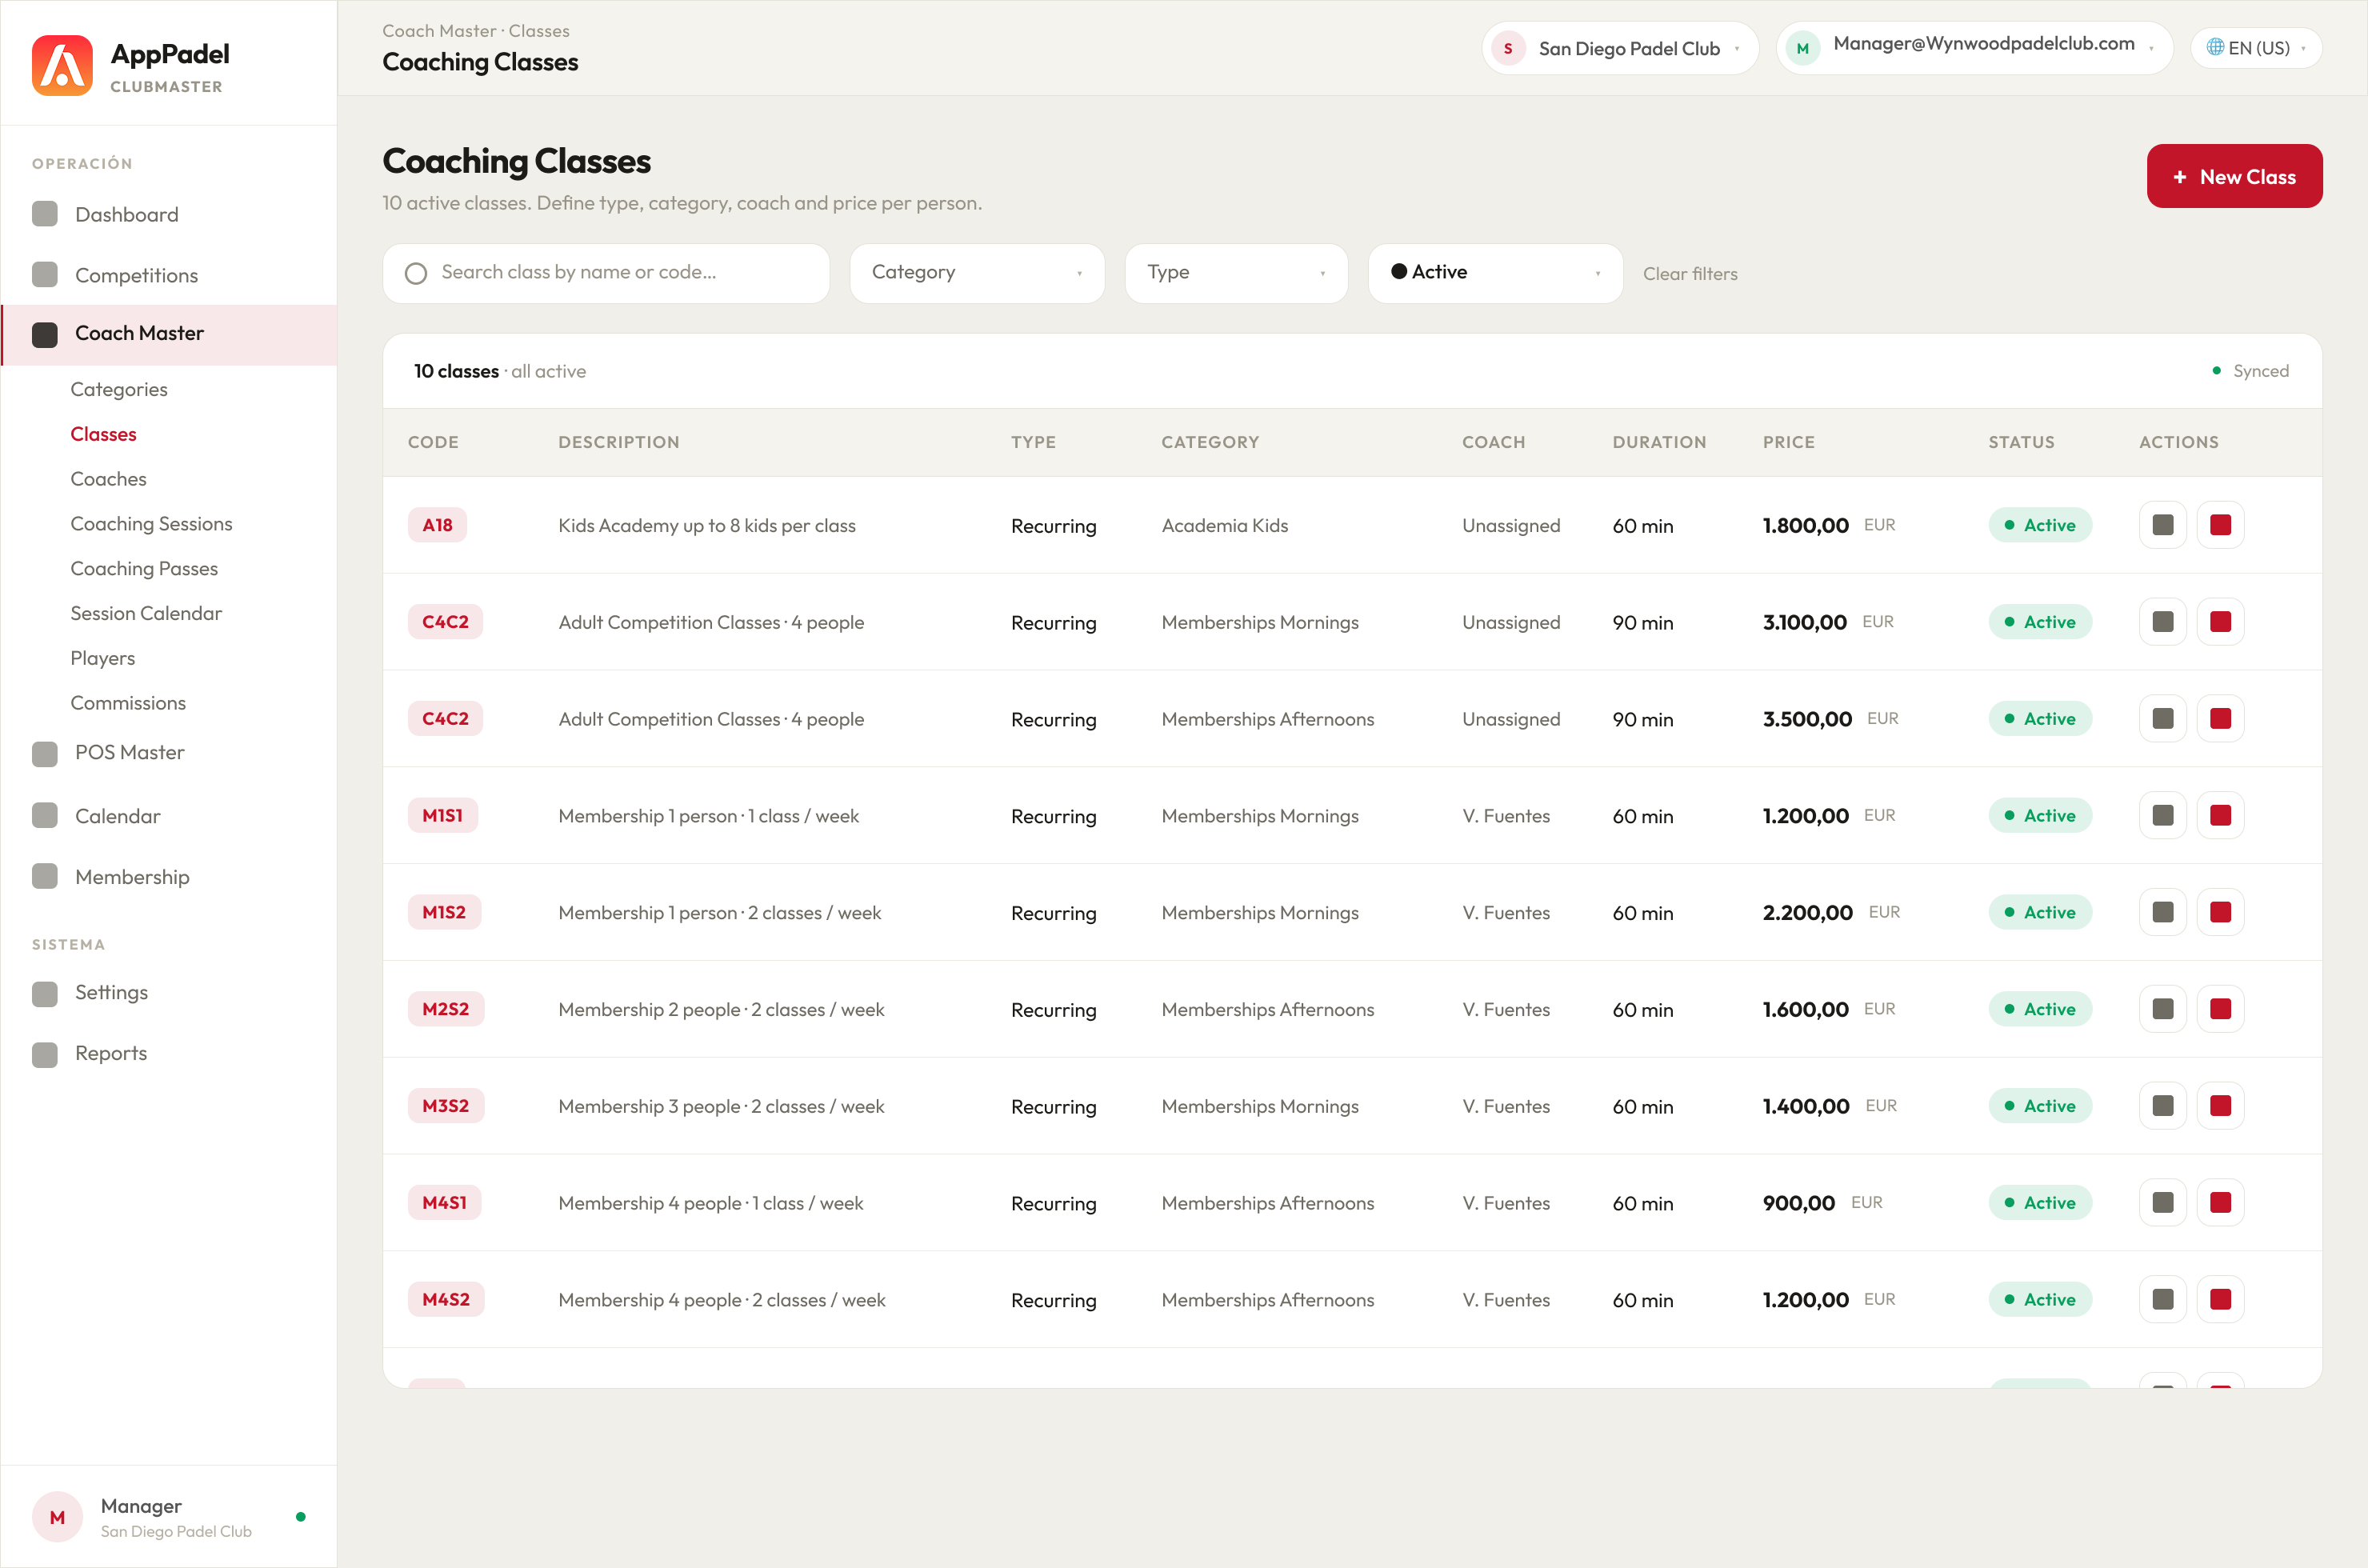Open Coaching Sessions in the sidebar

pyautogui.click(x=151, y=524)
